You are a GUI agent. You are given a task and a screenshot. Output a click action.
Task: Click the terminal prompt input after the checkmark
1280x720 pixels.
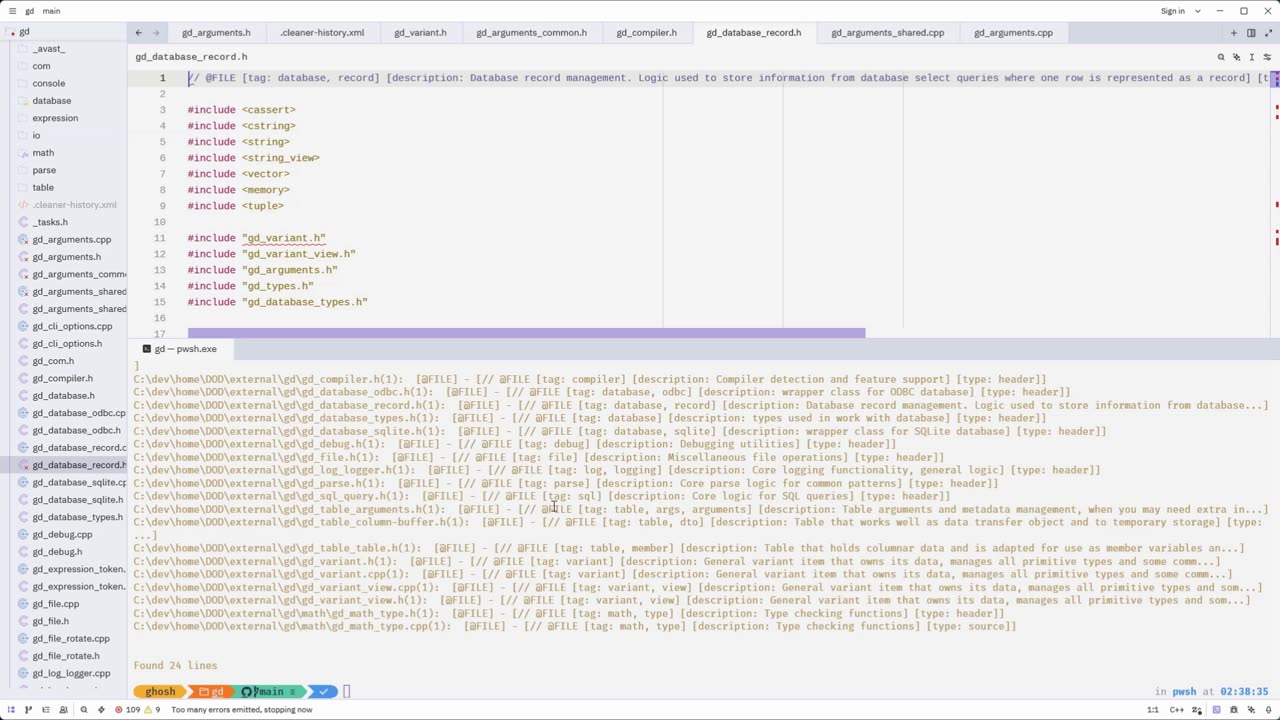pyautogui.click(x=347, y=691)
